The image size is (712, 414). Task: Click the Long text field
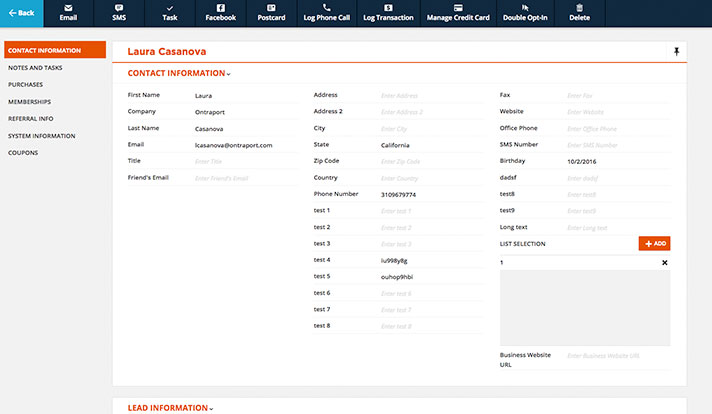[618, 228]
